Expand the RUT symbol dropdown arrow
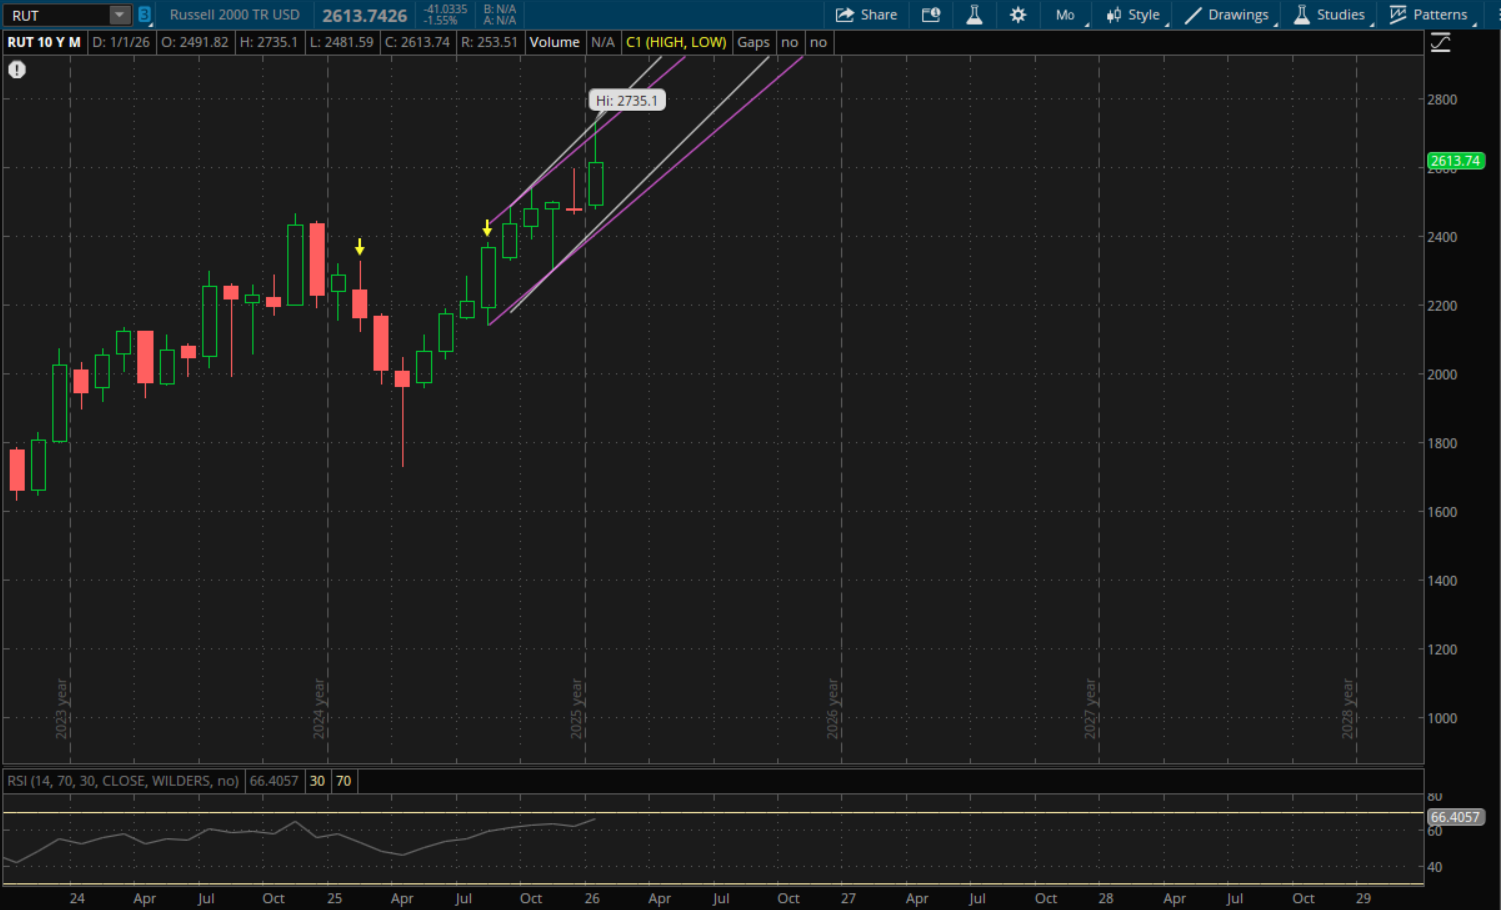The image size is (1501, 910). [119, 15]
